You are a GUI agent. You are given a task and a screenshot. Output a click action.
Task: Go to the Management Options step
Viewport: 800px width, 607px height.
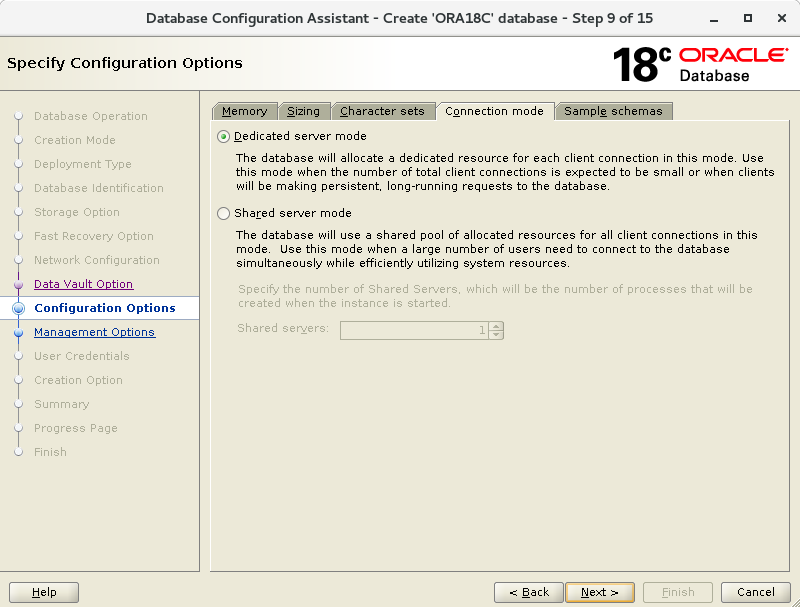pyautogui.click(x=94, y=332)
